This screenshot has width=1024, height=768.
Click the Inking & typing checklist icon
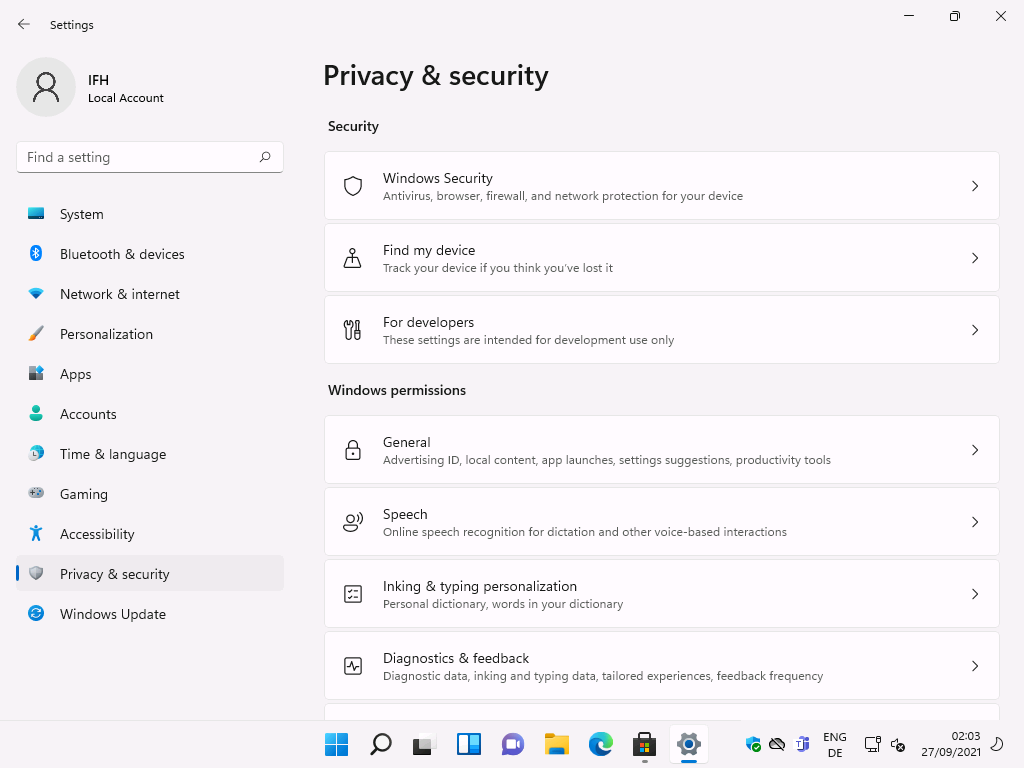click(x=353, y=594)
